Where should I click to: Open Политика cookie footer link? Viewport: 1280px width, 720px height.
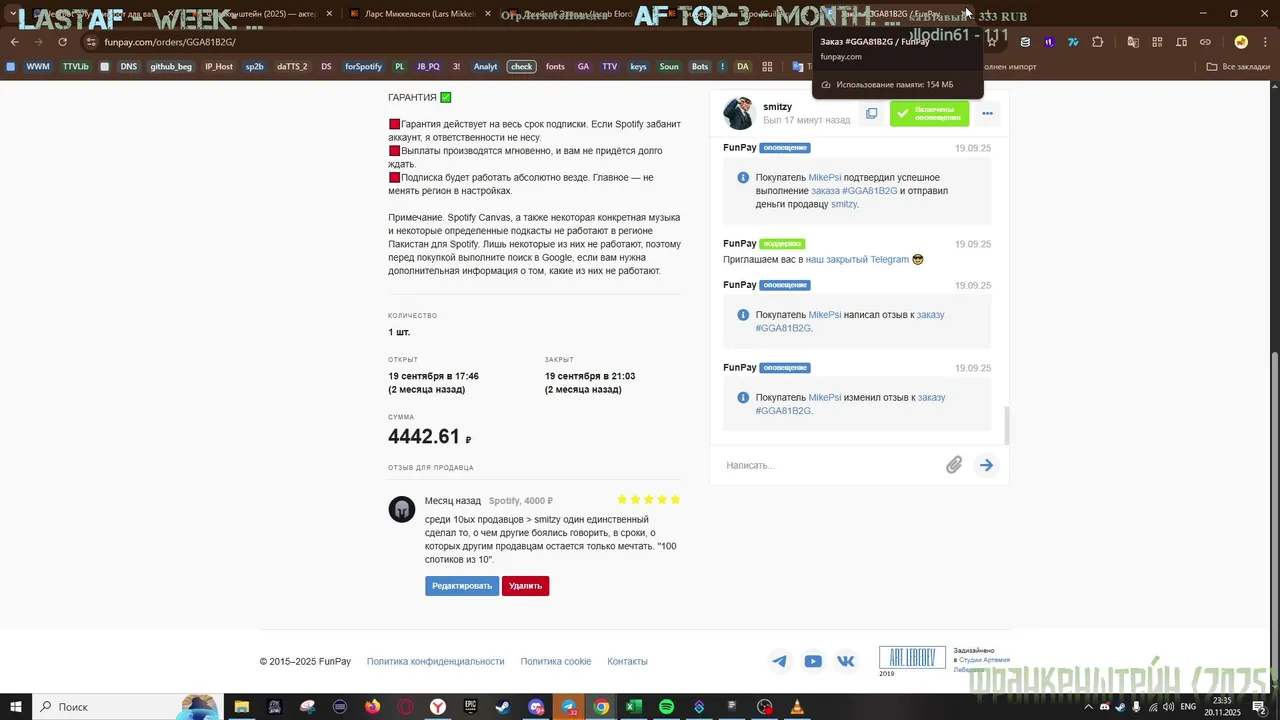point(556,661)
